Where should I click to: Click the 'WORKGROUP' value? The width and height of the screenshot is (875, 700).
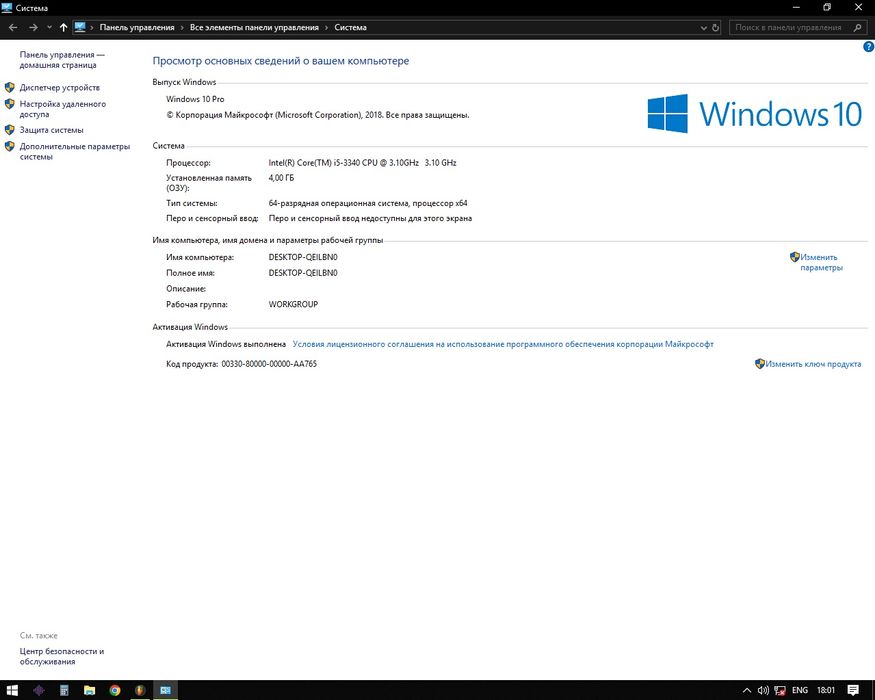[293, 304]
